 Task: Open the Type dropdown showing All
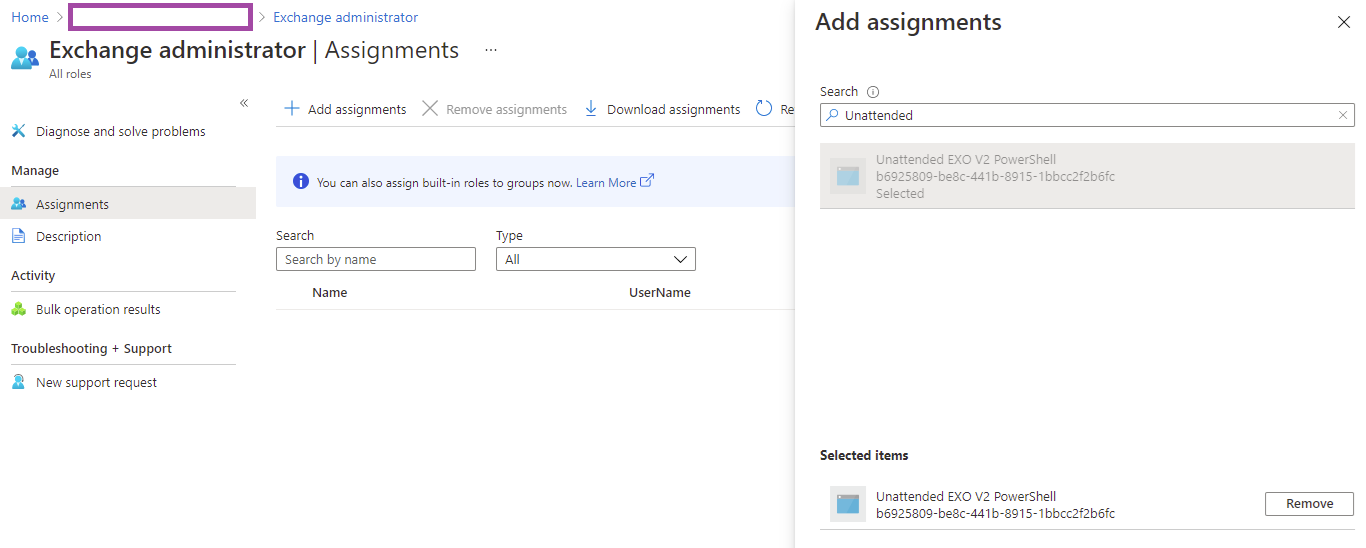(x=596, y=259)
